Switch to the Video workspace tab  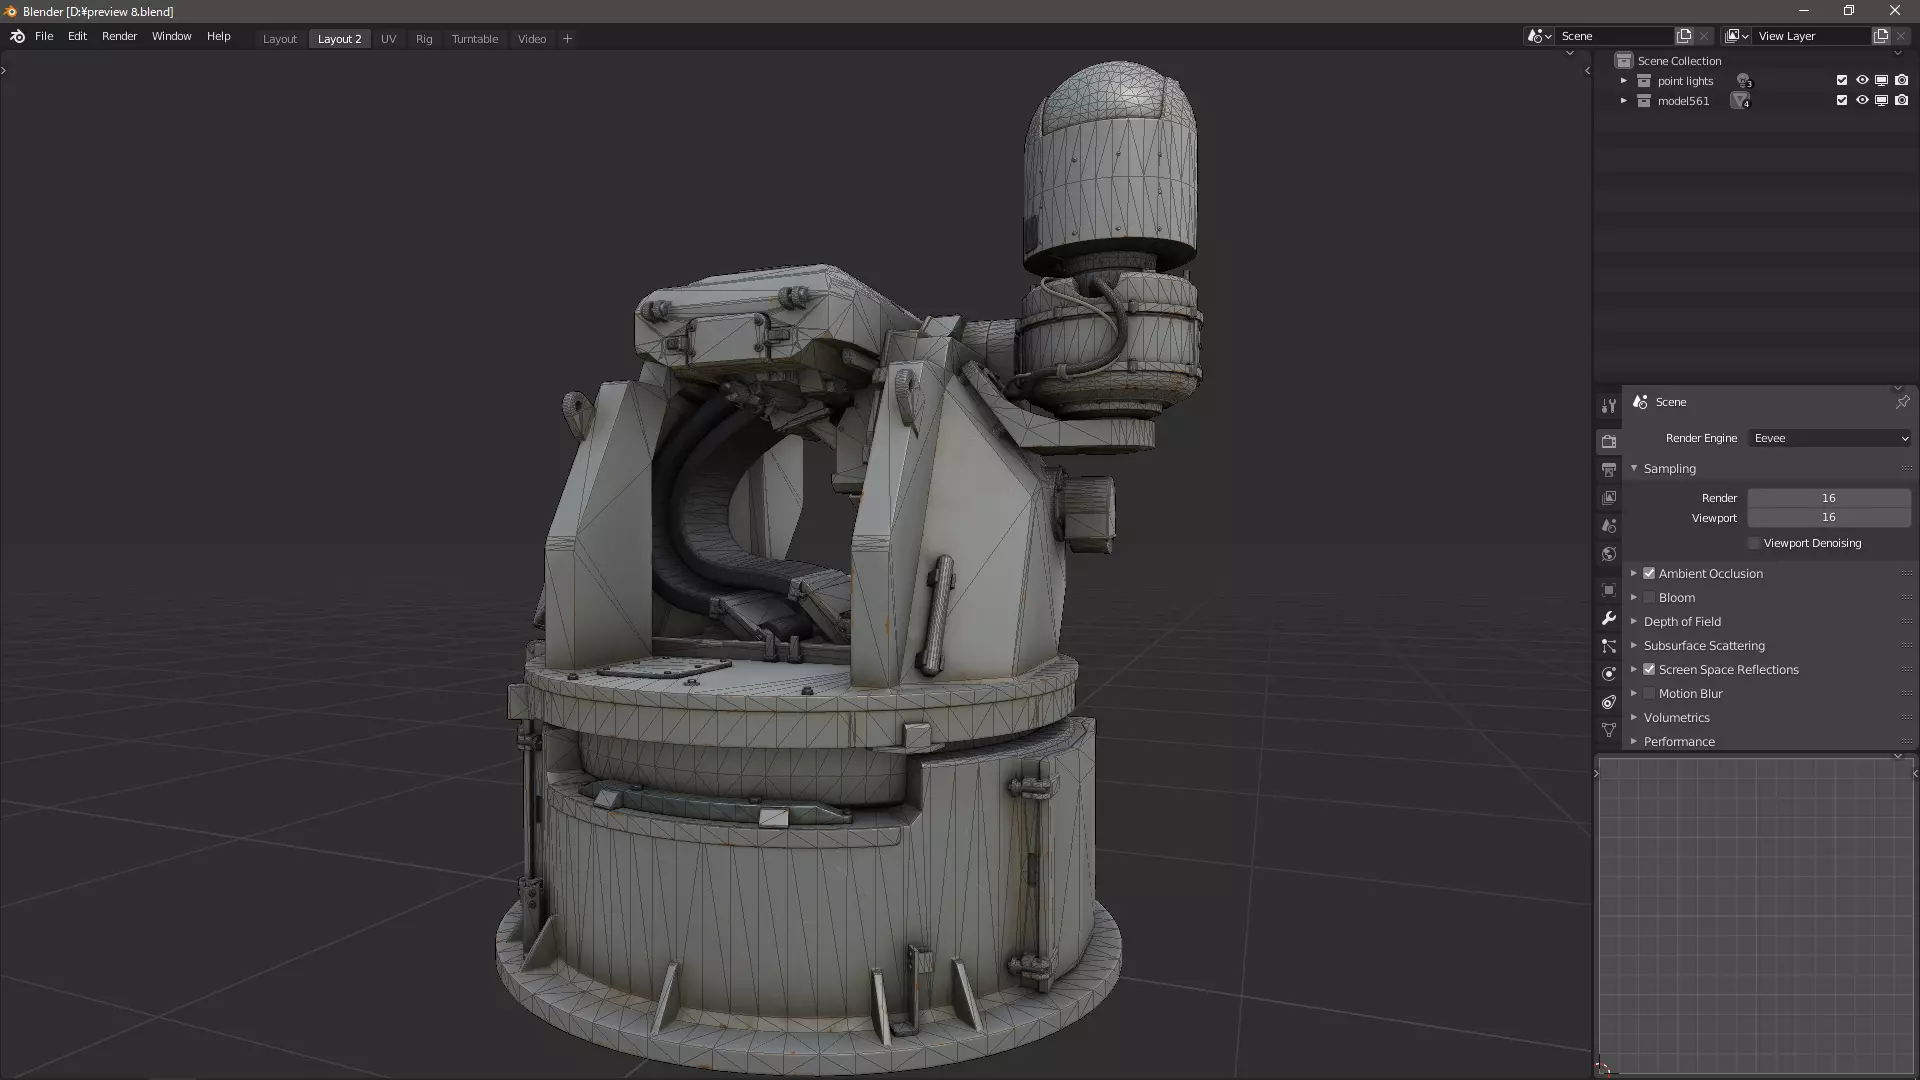click(532, 39)
